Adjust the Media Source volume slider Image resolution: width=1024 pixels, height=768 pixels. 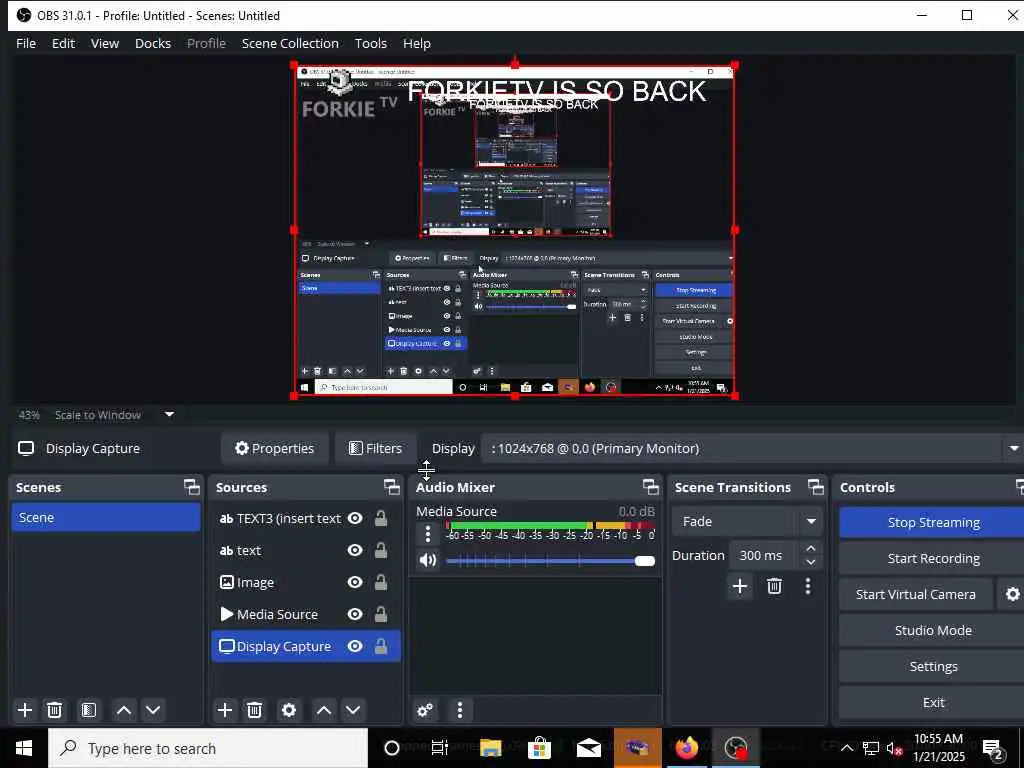[551, 561]
